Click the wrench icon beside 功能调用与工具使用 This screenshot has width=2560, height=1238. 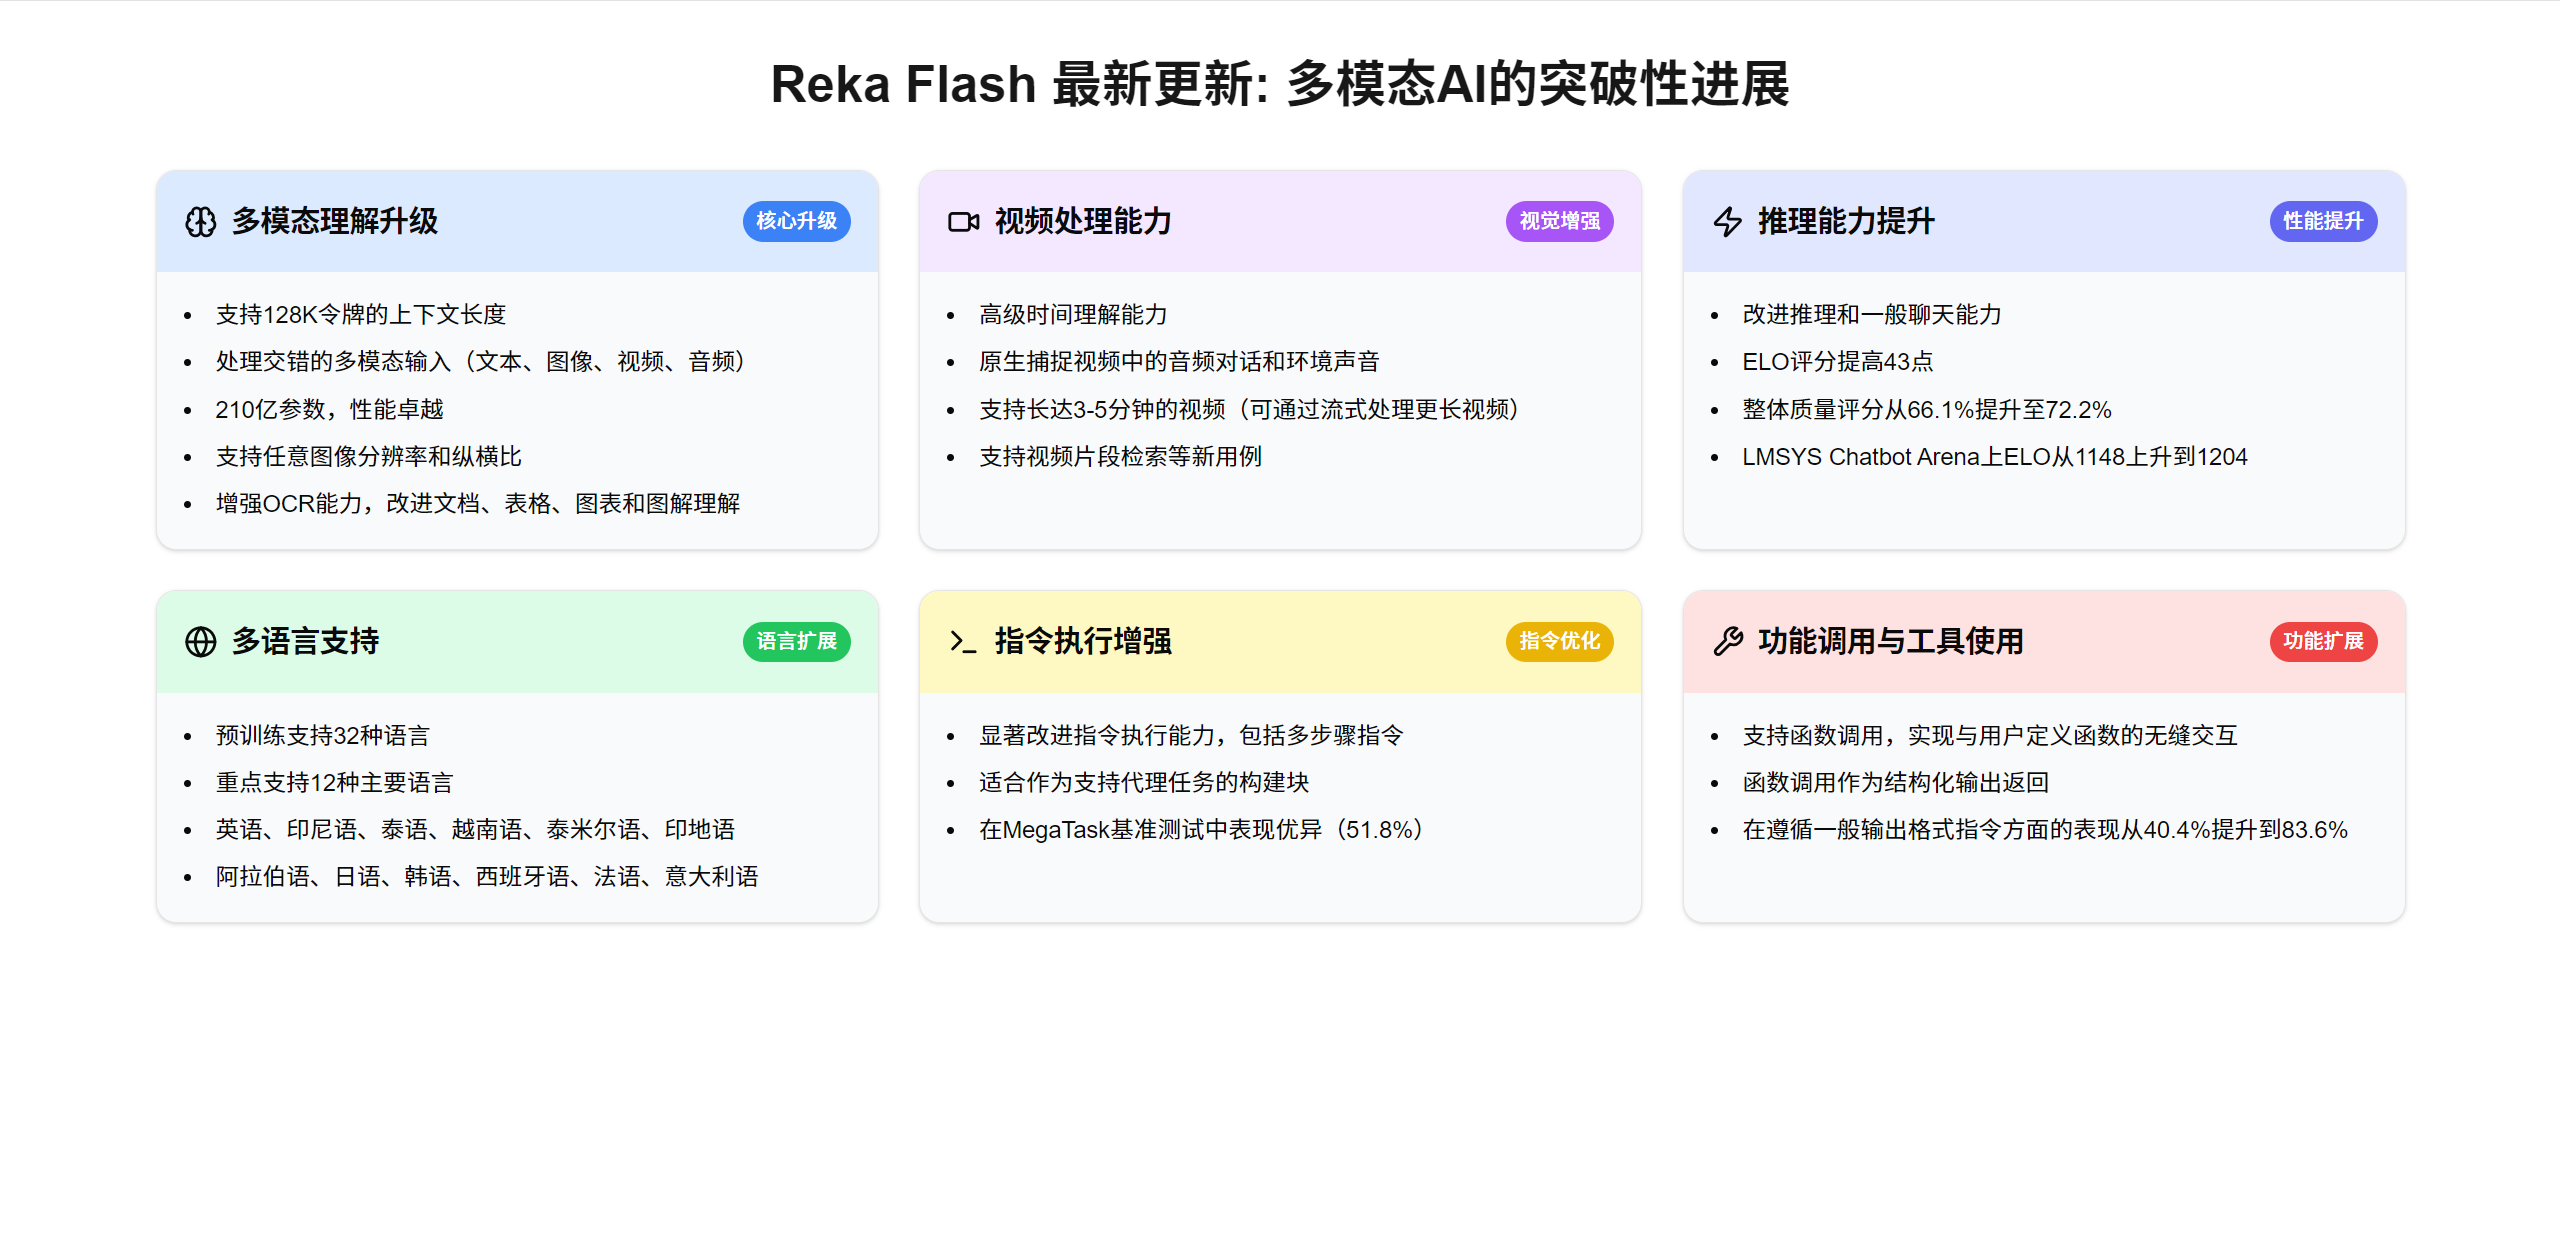(1727, 641)
